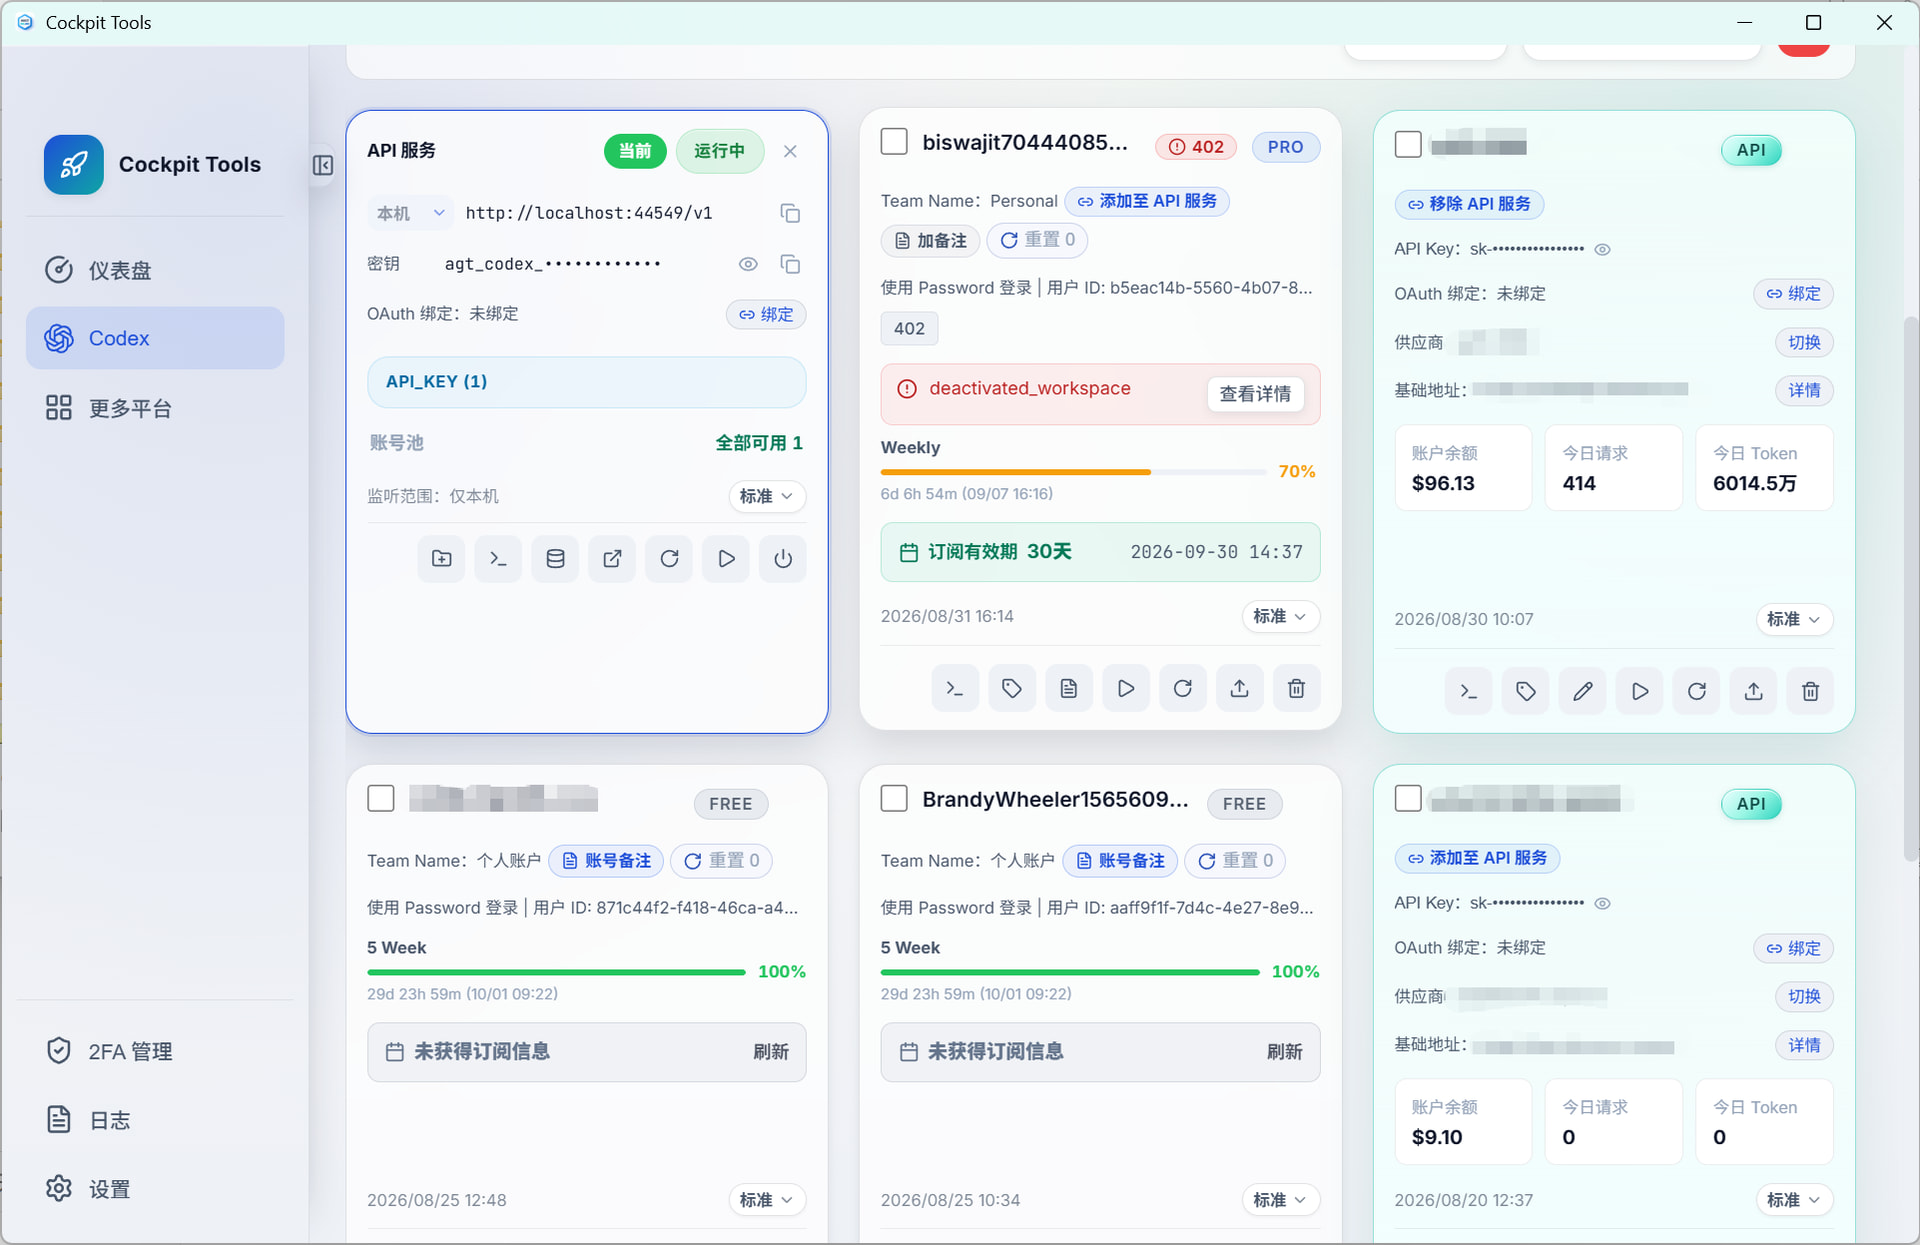1920x1245 pixels.
Task: Click the vertical scrollbar on the right edge
Action: (x=1911, y=590)
